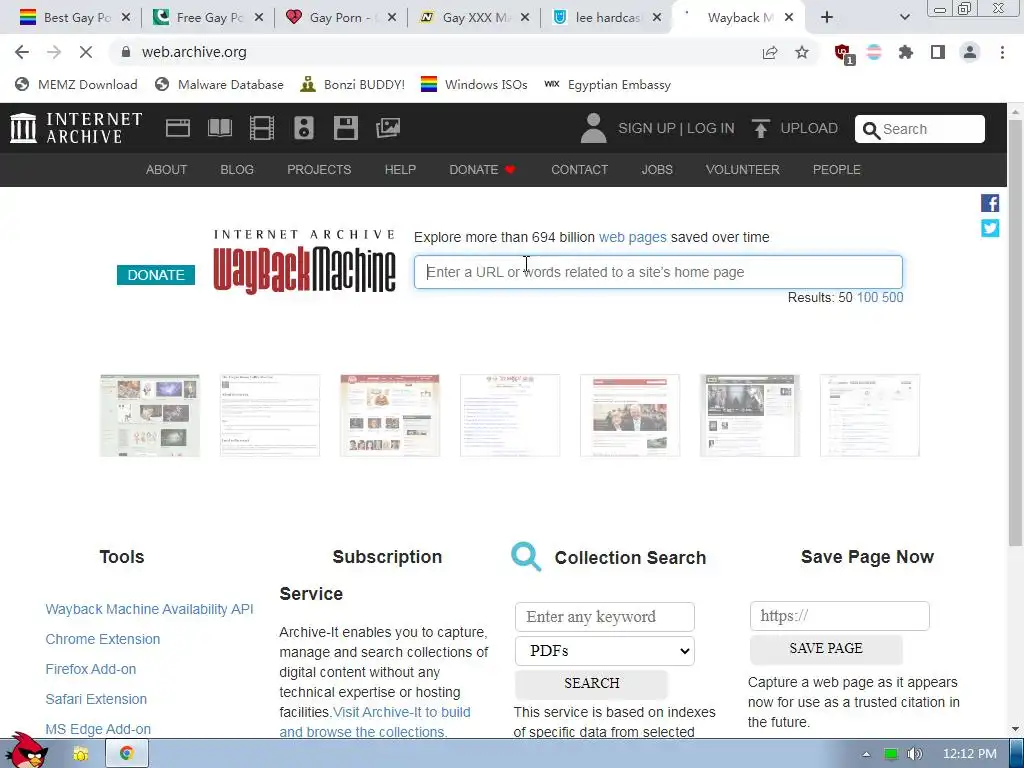This screenshot has height=768, width=1024.
Task: Expand the Chrome tab search chevron
Action: (904, 18)
